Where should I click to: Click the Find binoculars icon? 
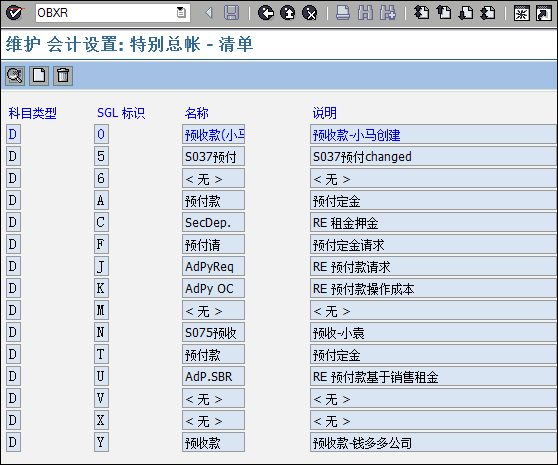coord(365,13)
